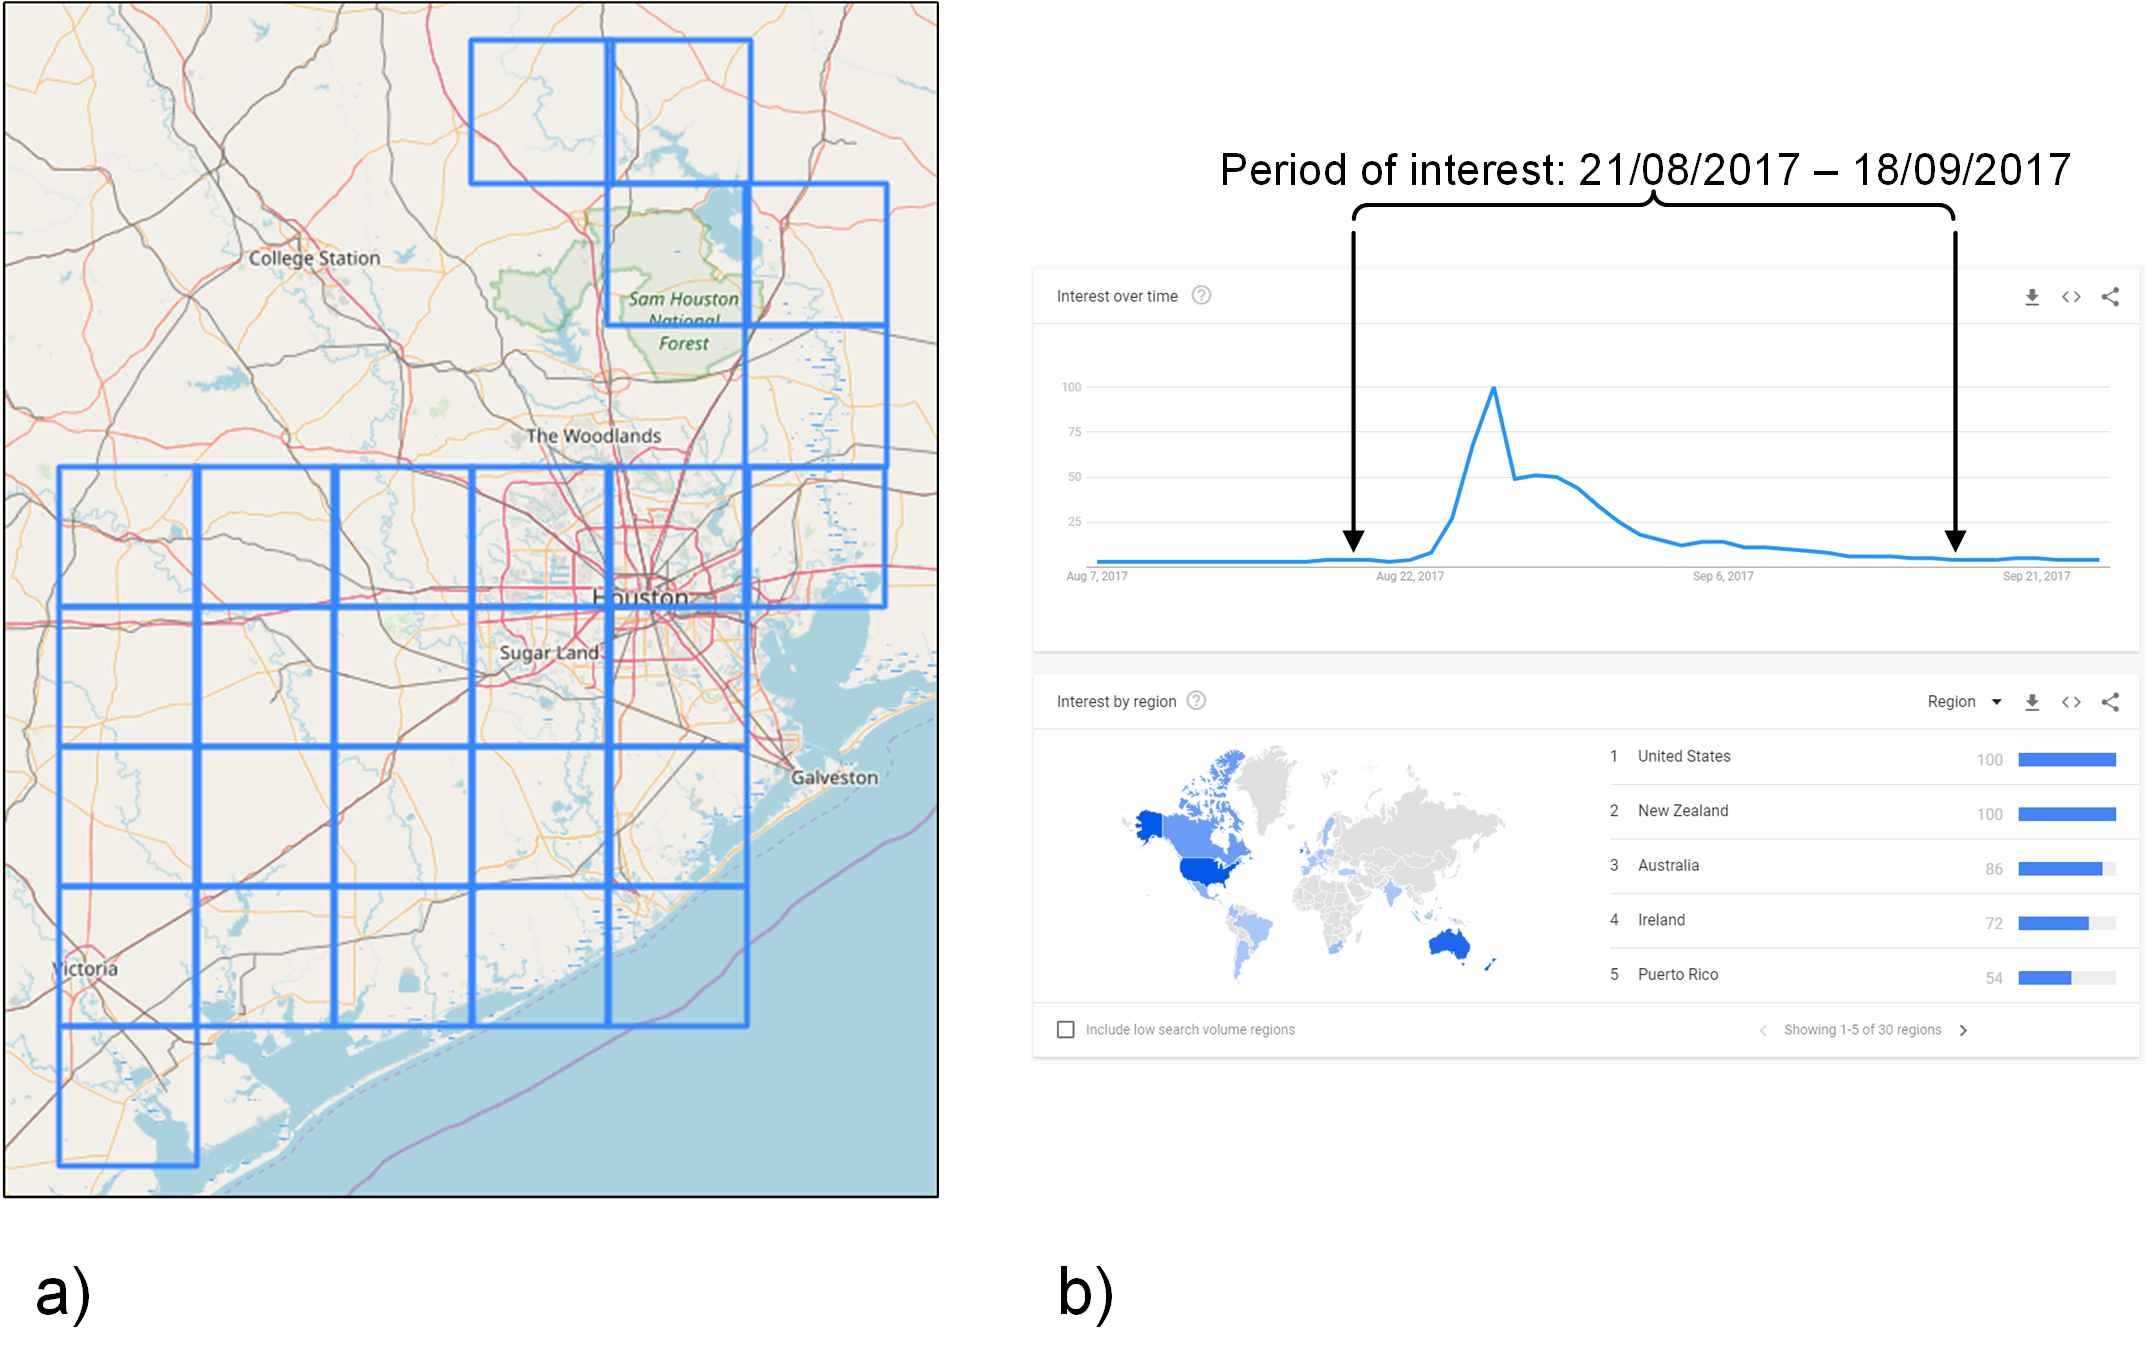Viewport: 2148px width, 1363px height.
Task: Click the Victoria label on the map
Action: pyautogui.click(x=85, y=968)
